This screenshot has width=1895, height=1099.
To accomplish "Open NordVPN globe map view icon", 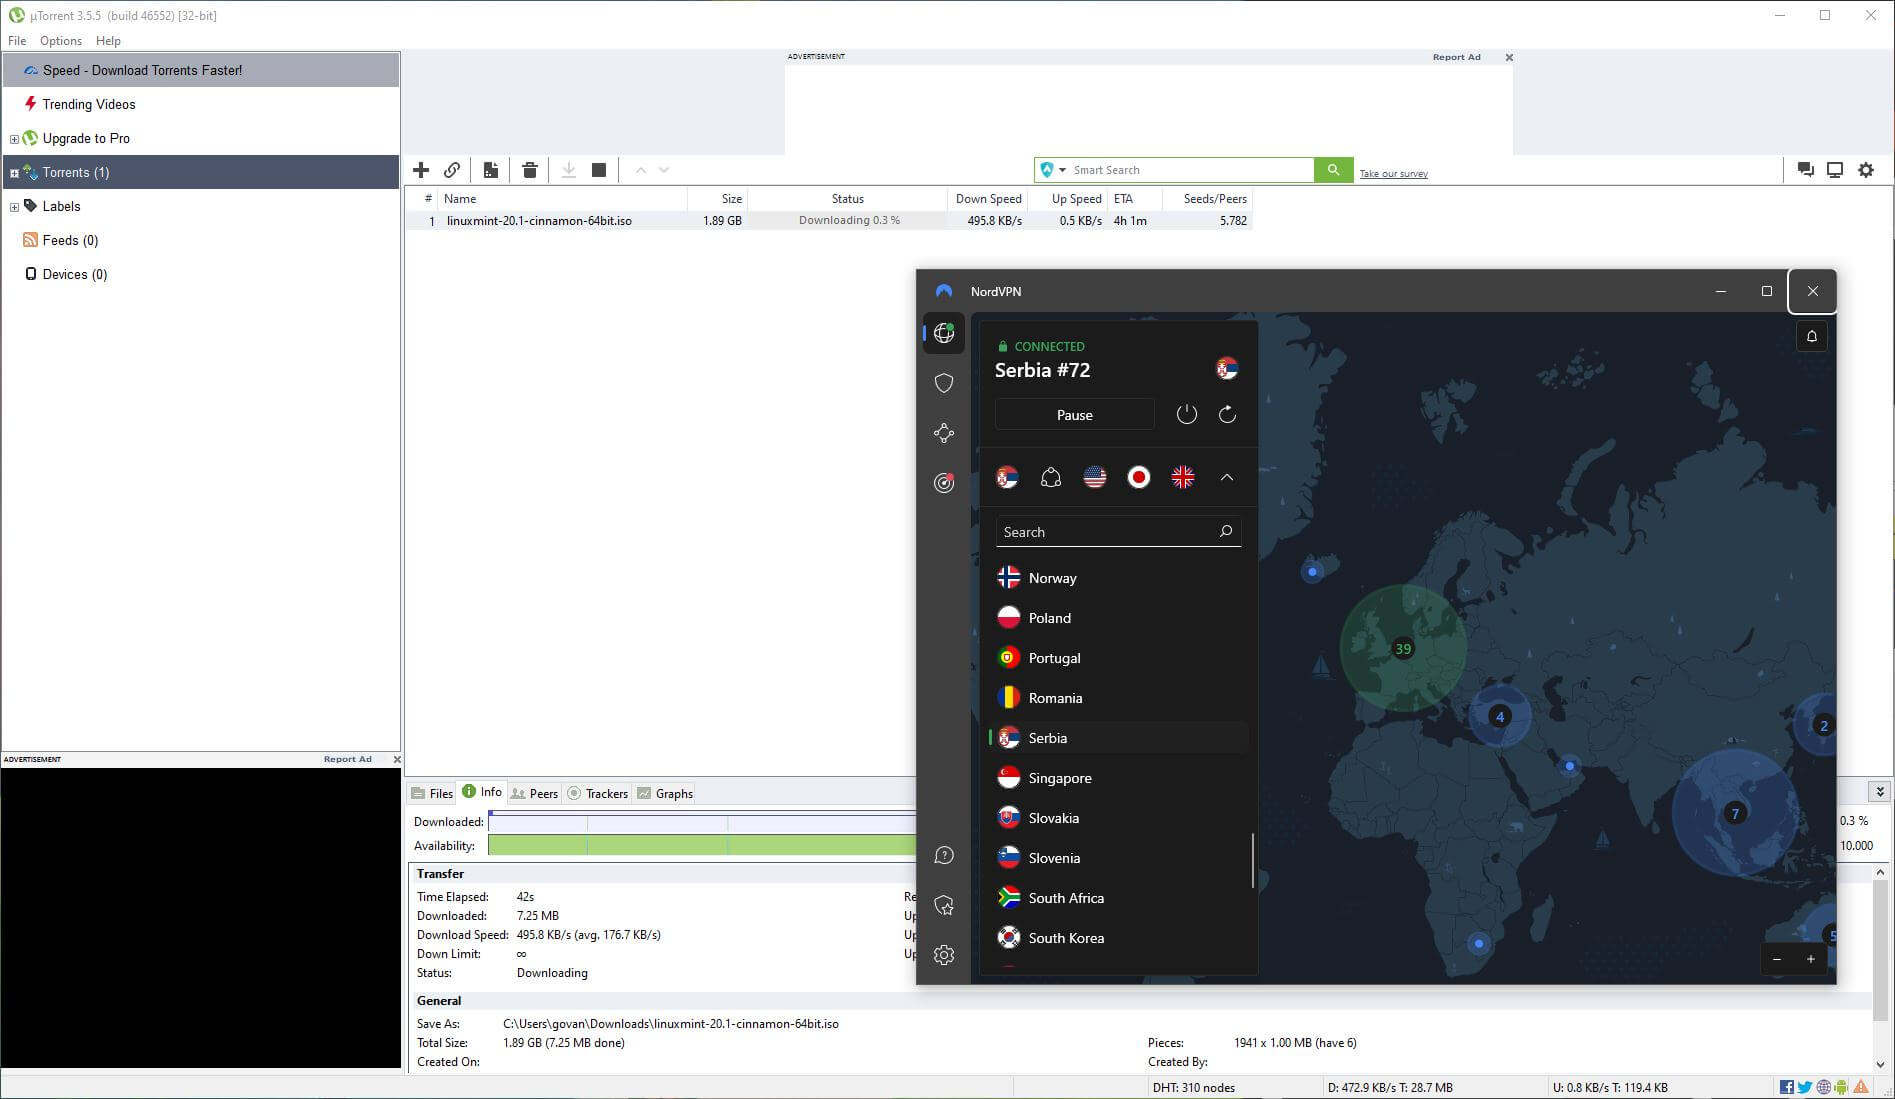I will click(x=944, y=333).
